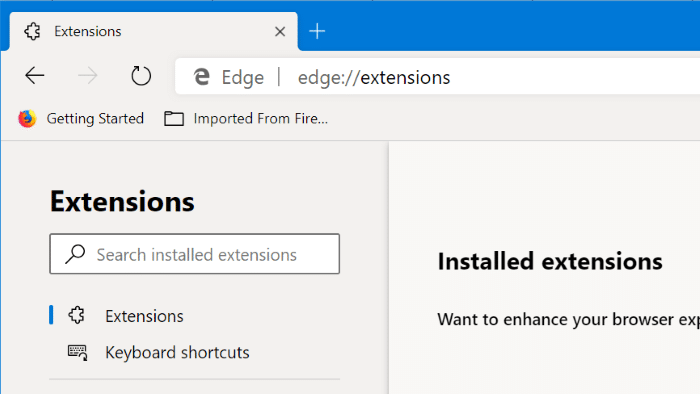Click the Installed extensions heading
The height and width of the screenshot is (394, 700).
click(550, 261)
